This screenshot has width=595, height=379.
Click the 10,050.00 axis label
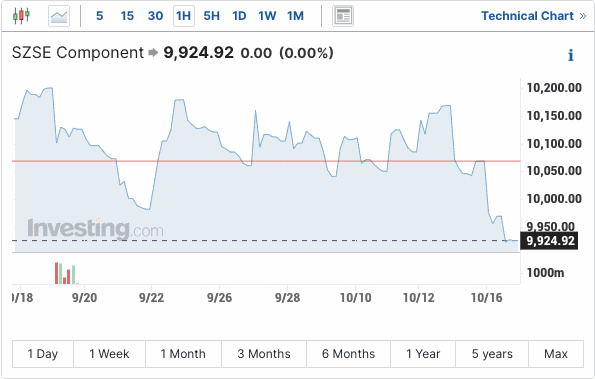[554, 171]
